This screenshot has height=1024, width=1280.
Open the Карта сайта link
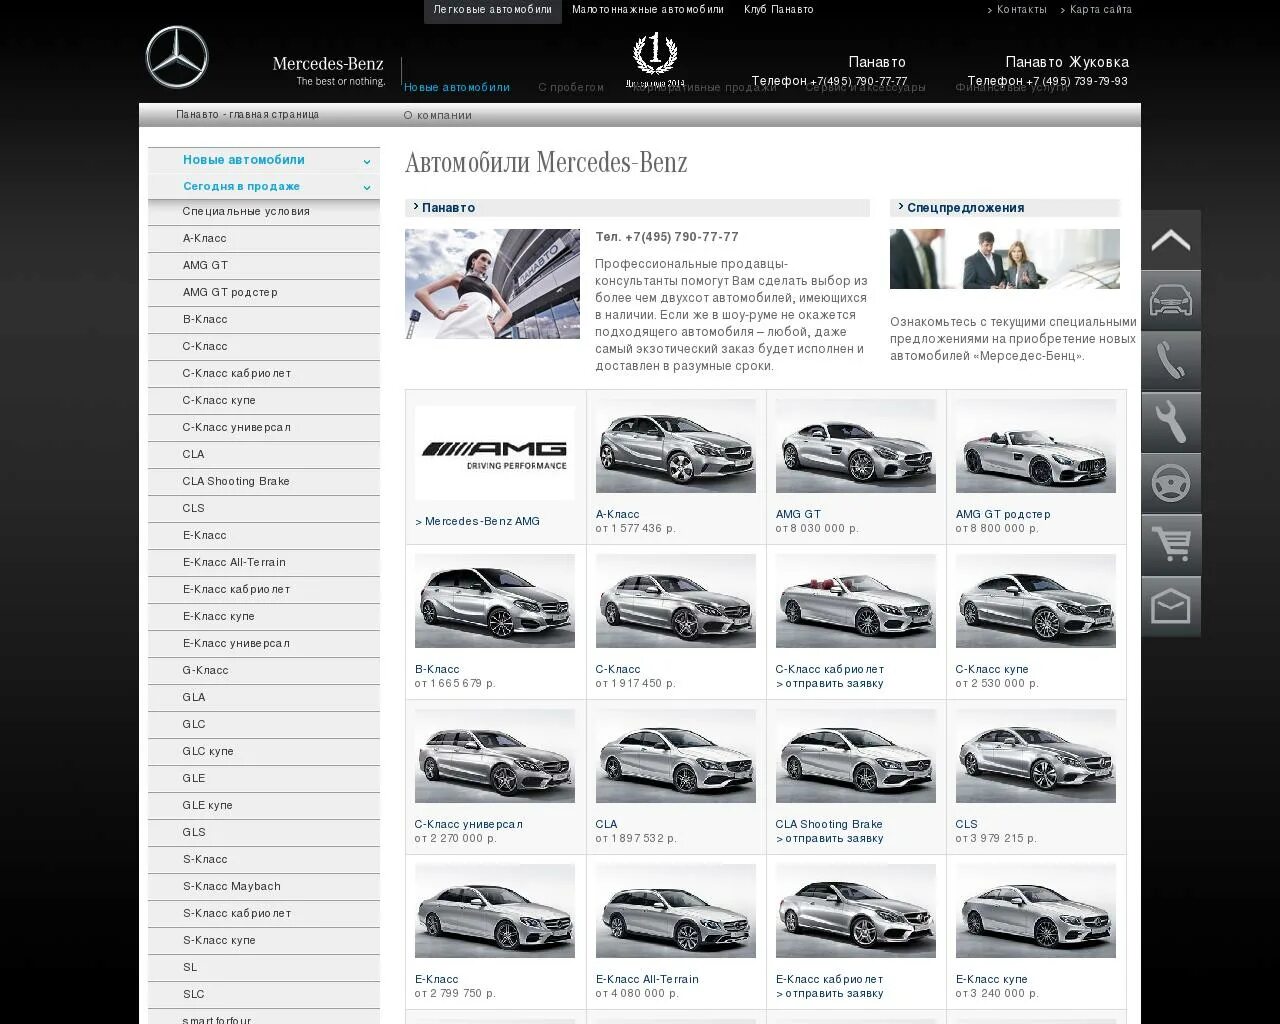tap(1101, 10)
